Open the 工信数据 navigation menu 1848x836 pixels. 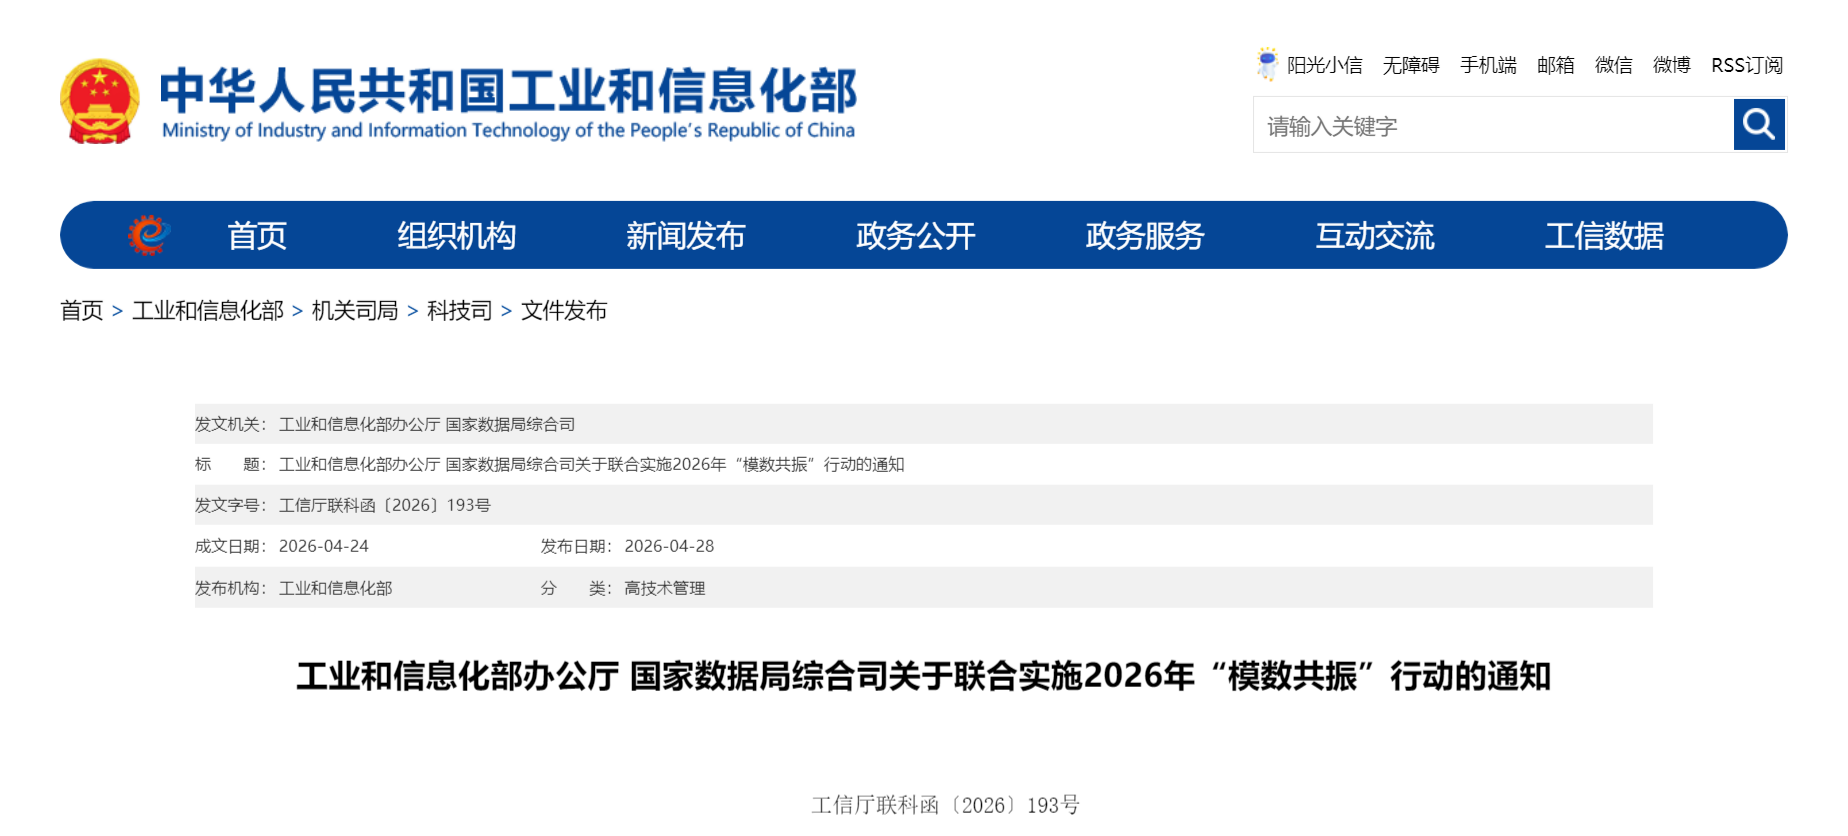click(1604, 236)
